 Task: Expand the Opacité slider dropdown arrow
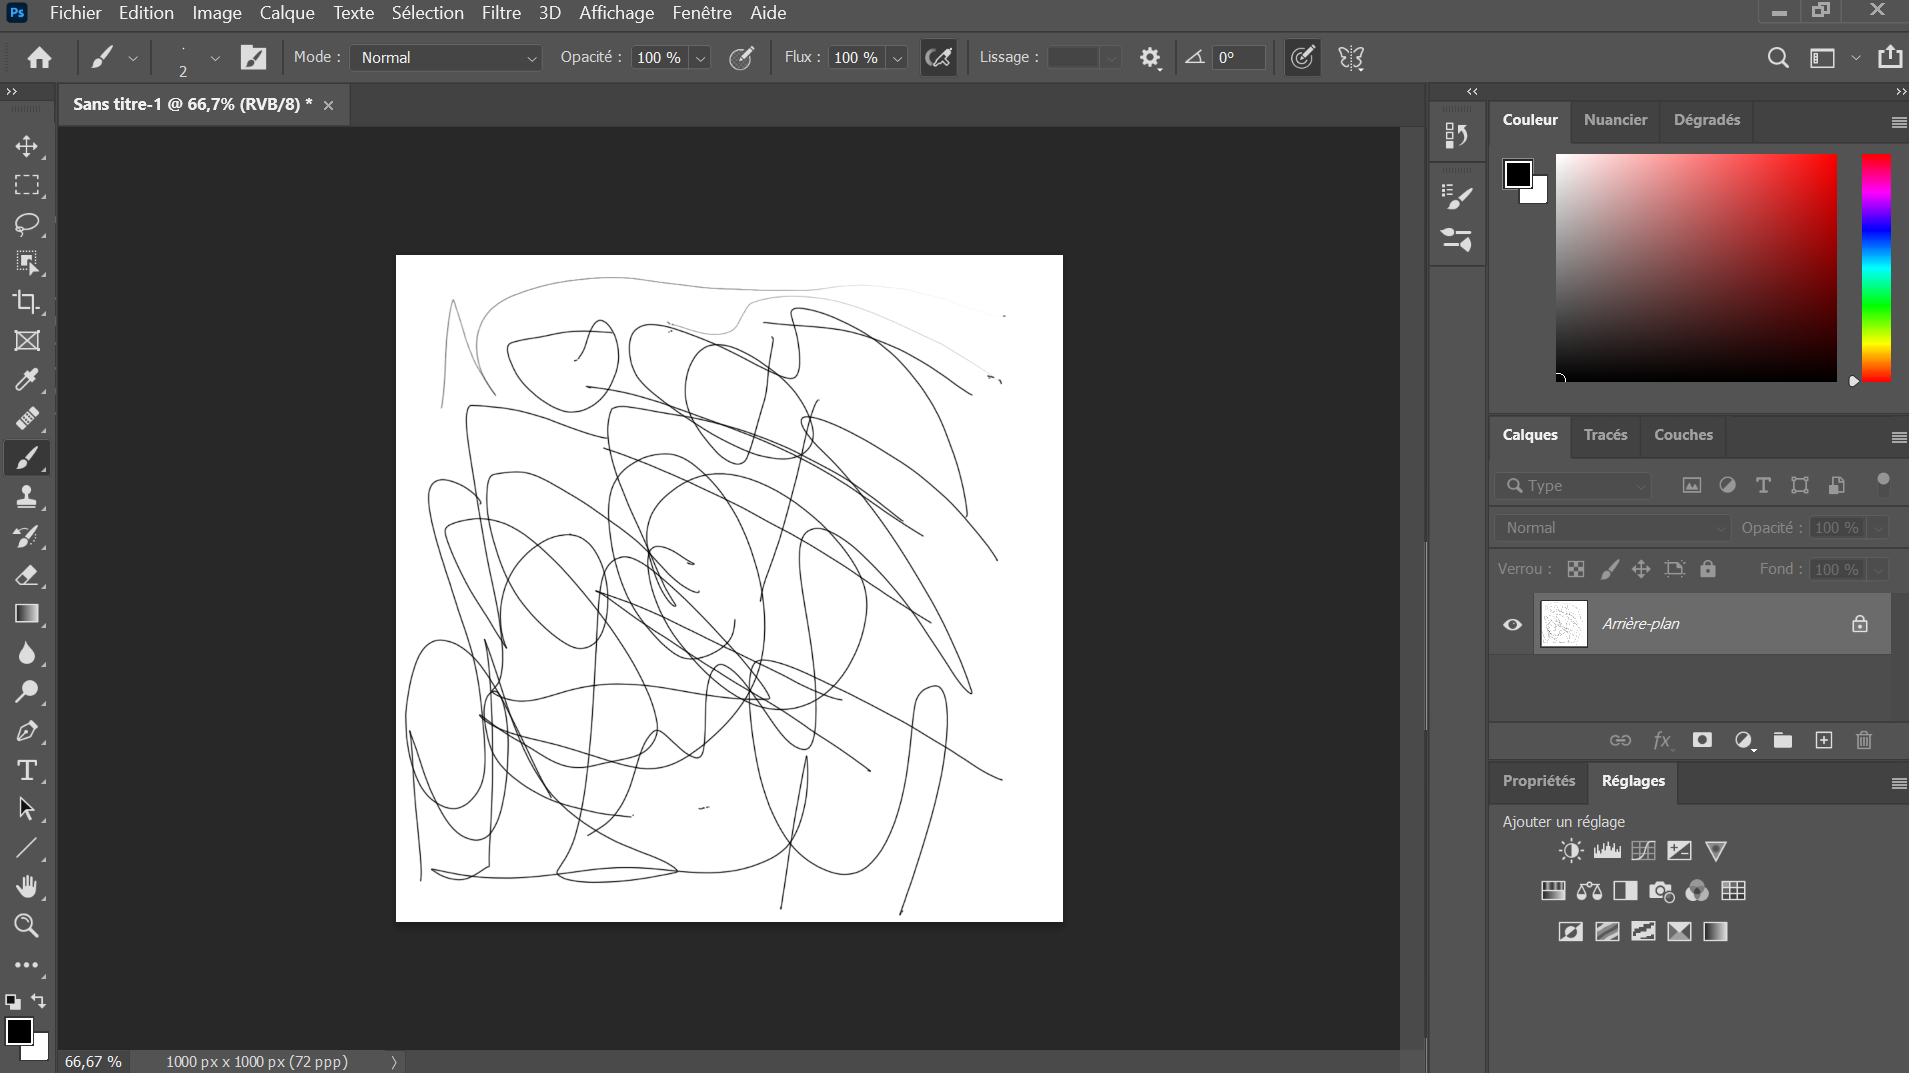pos(701,58)
